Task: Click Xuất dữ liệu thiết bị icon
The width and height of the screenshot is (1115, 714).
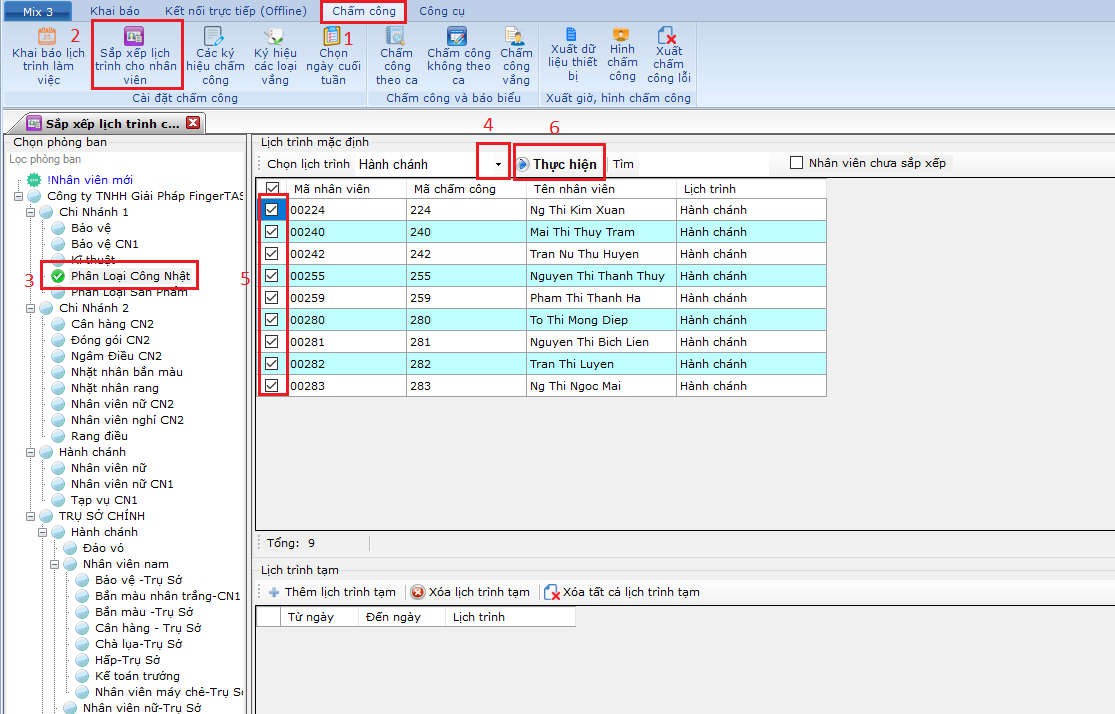Action: [x=572, y=35]
